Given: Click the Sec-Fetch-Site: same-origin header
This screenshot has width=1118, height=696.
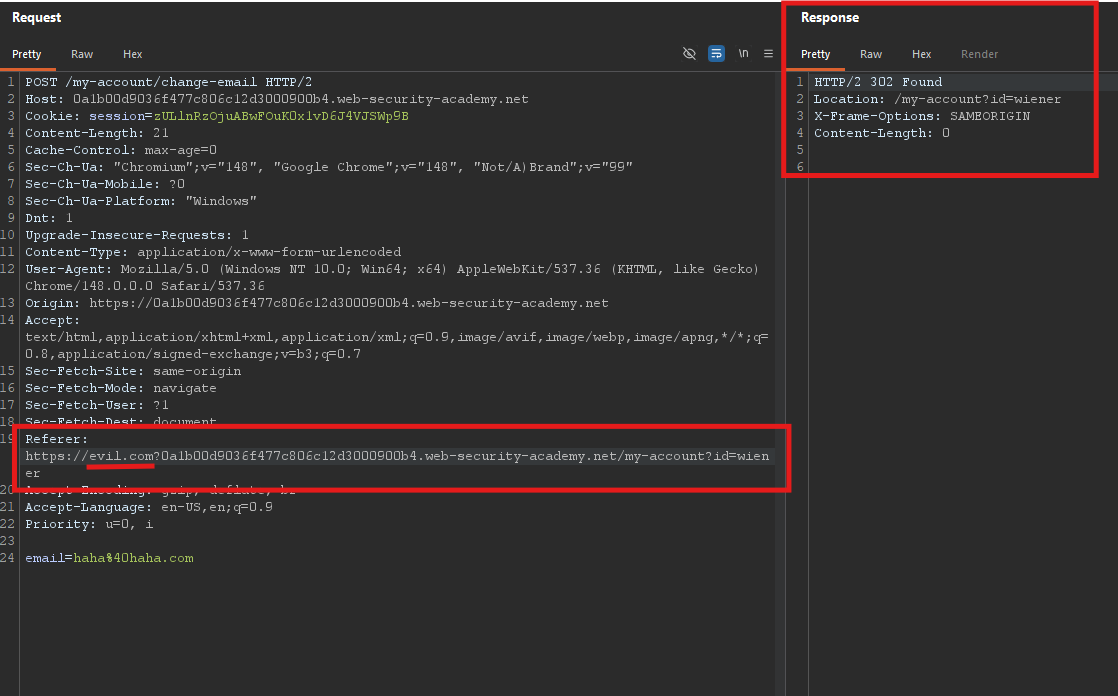Looking at the screenshot, I should (x=133, y=372).
